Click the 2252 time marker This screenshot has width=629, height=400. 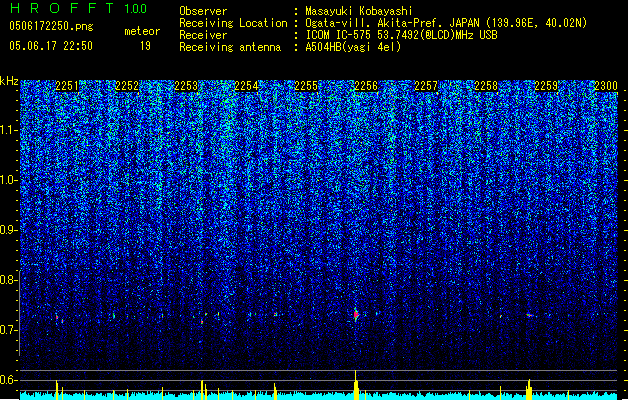tap(127, 86)
